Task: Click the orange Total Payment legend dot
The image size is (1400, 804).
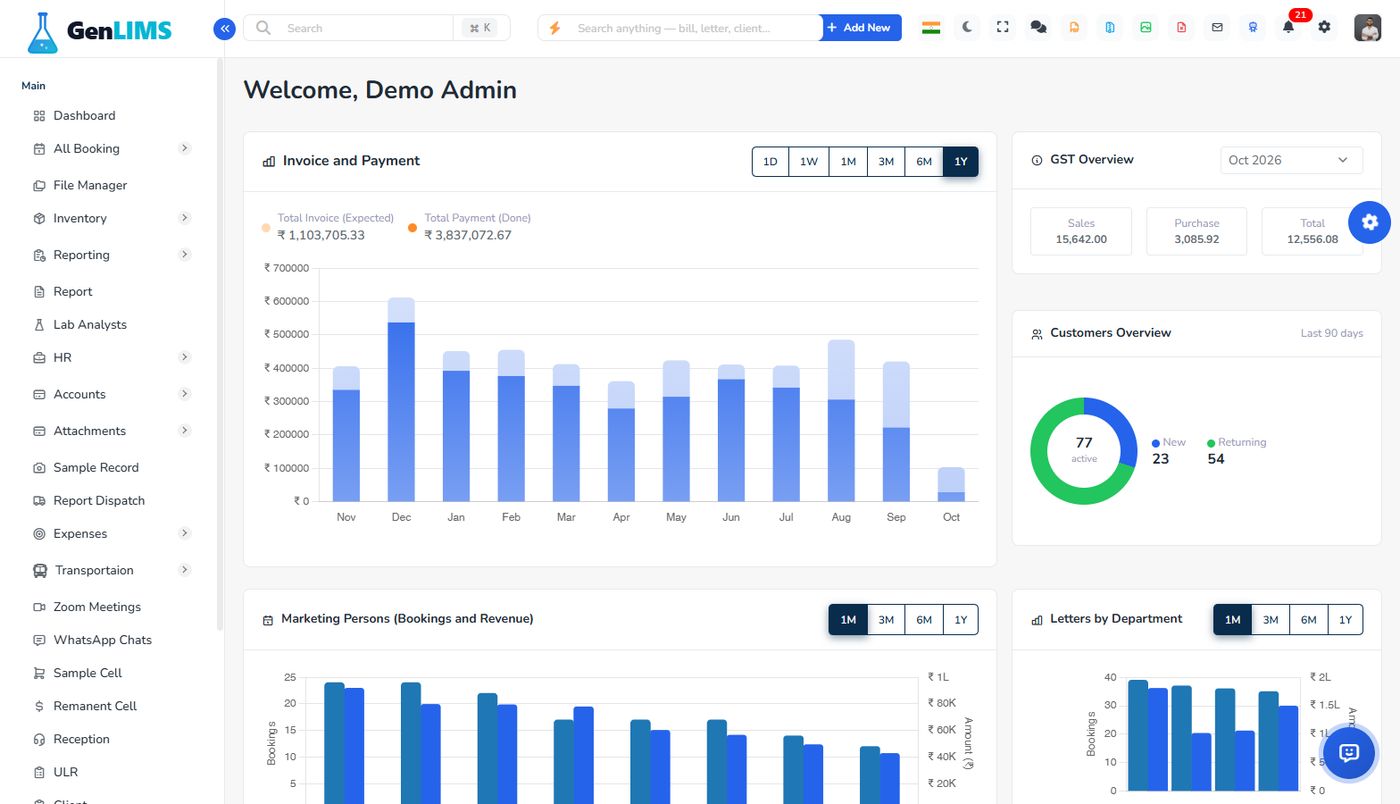Action: coord(412,228)
